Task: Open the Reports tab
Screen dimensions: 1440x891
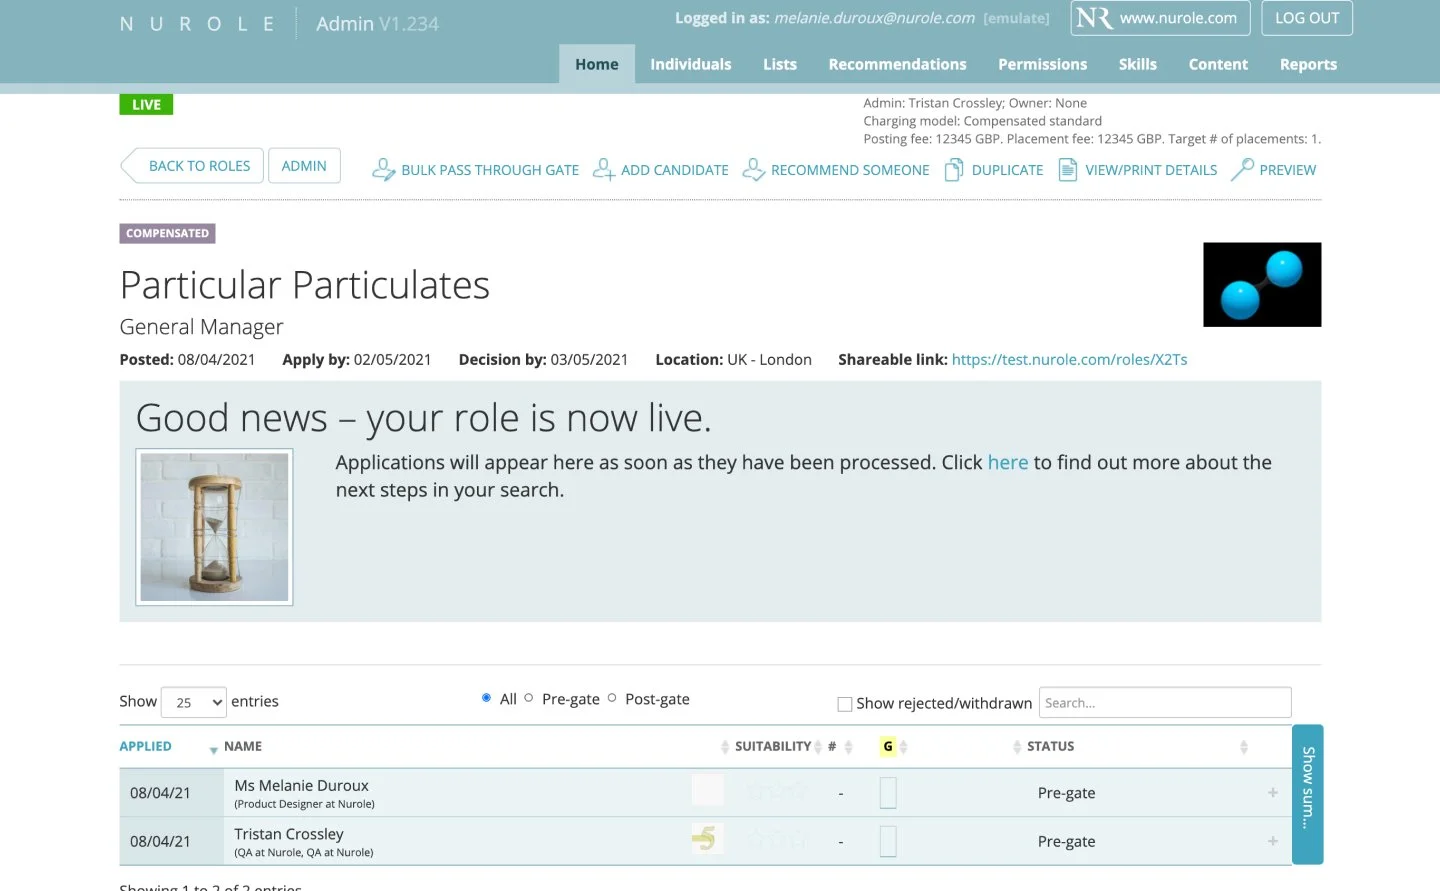Action: (x=1308, y=64)
